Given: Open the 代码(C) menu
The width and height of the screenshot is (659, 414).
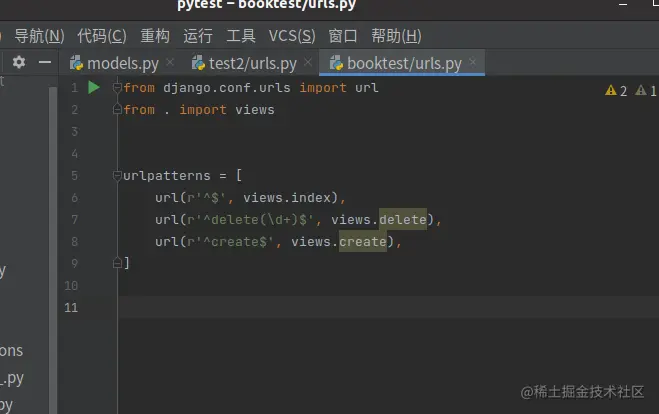Looking at the screenshot, I should pyautogui.click(x=102, y=36).
